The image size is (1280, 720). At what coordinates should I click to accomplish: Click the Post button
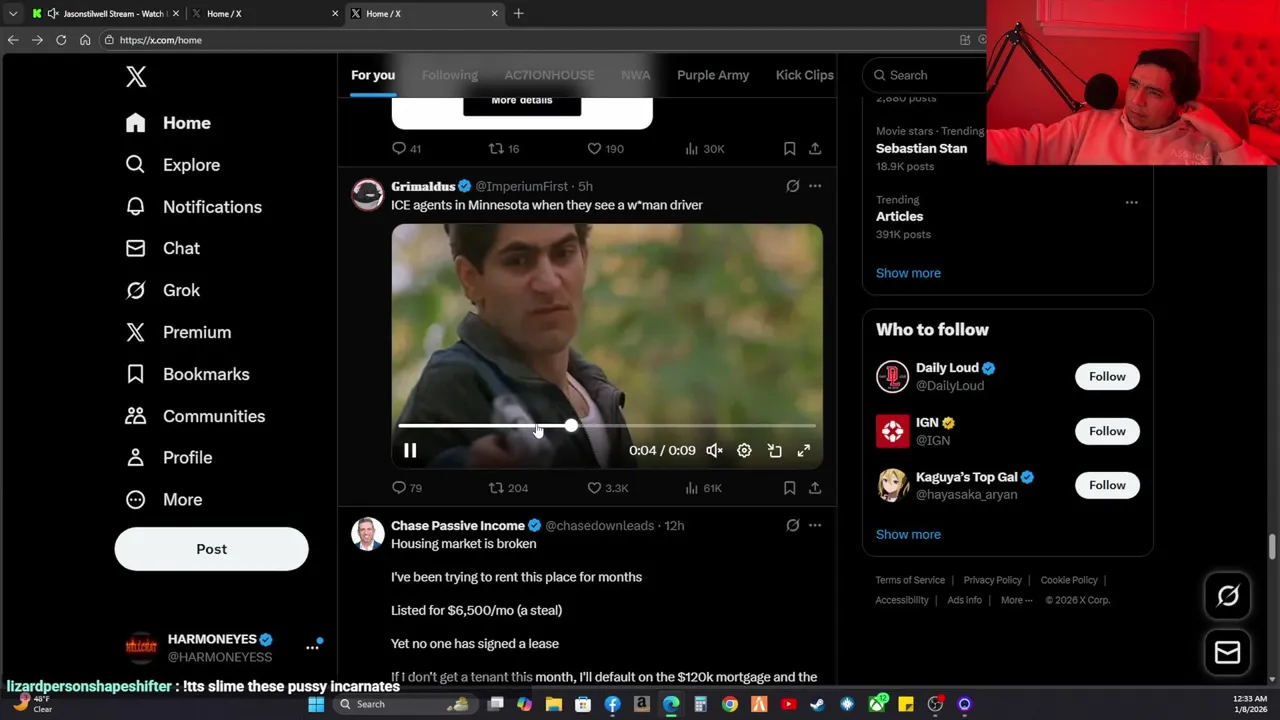(x=211, y=549)
